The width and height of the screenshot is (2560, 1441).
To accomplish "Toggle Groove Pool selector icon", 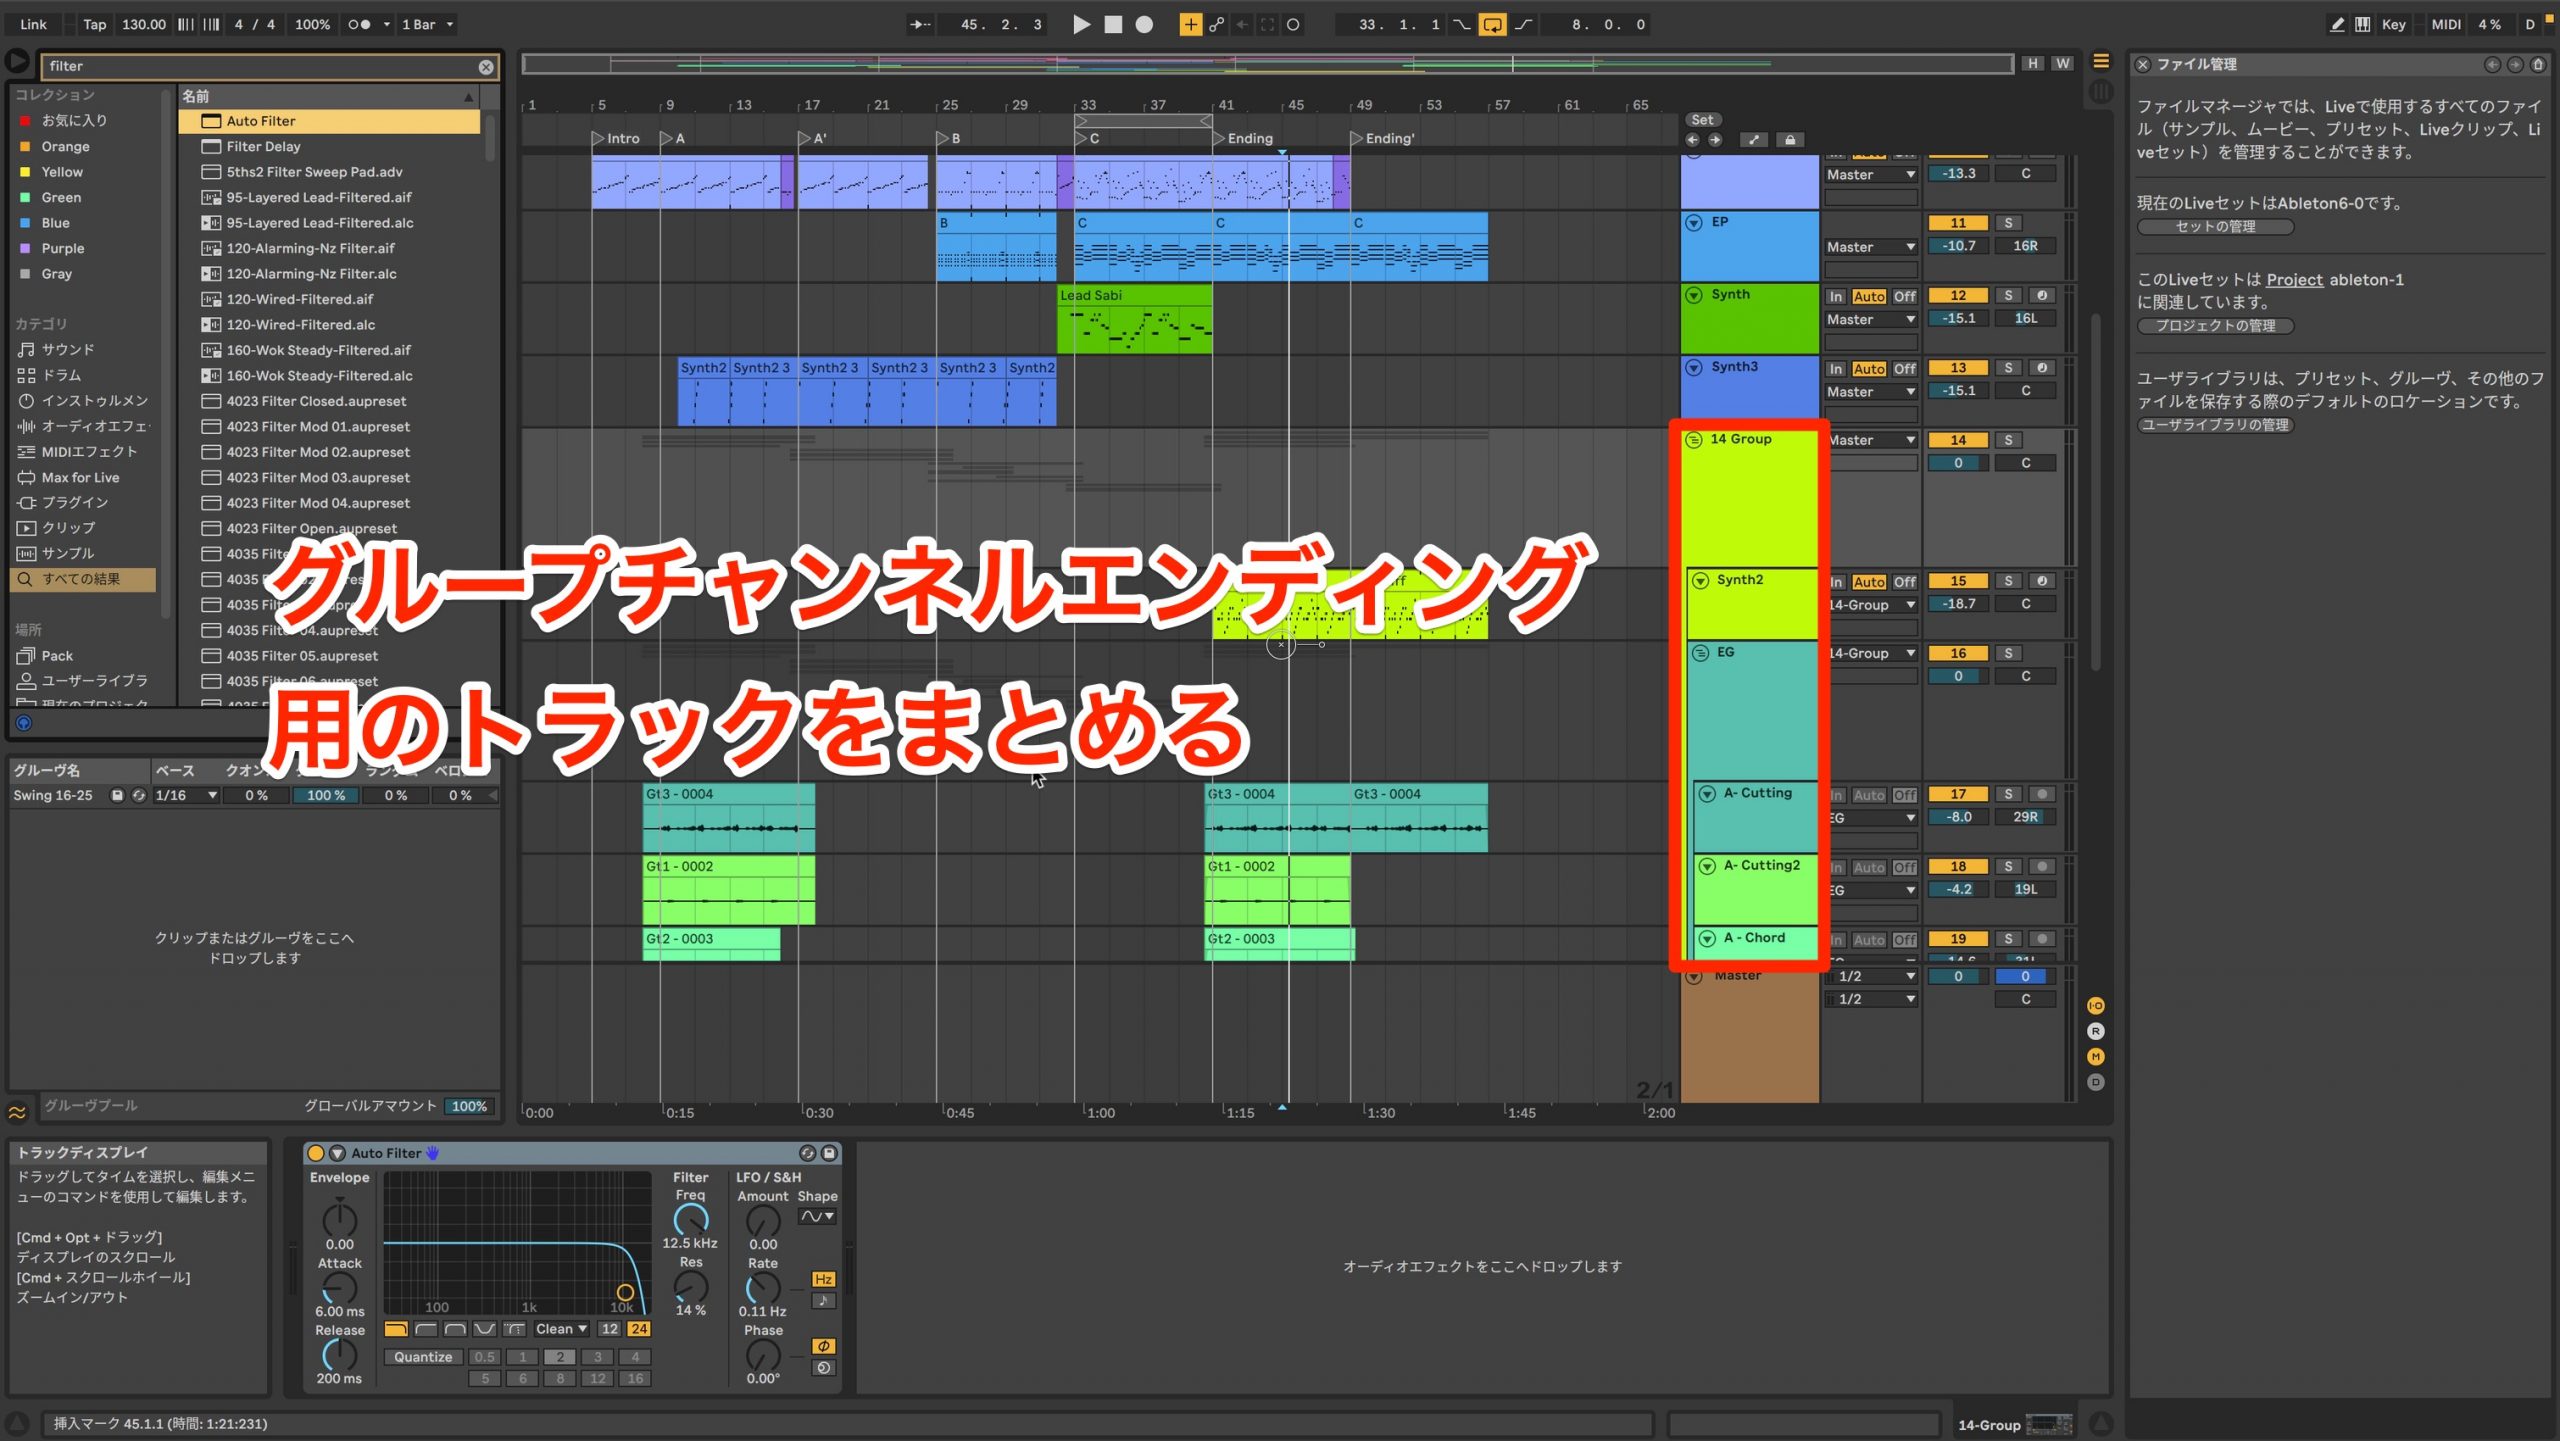I will (17, 1112).
